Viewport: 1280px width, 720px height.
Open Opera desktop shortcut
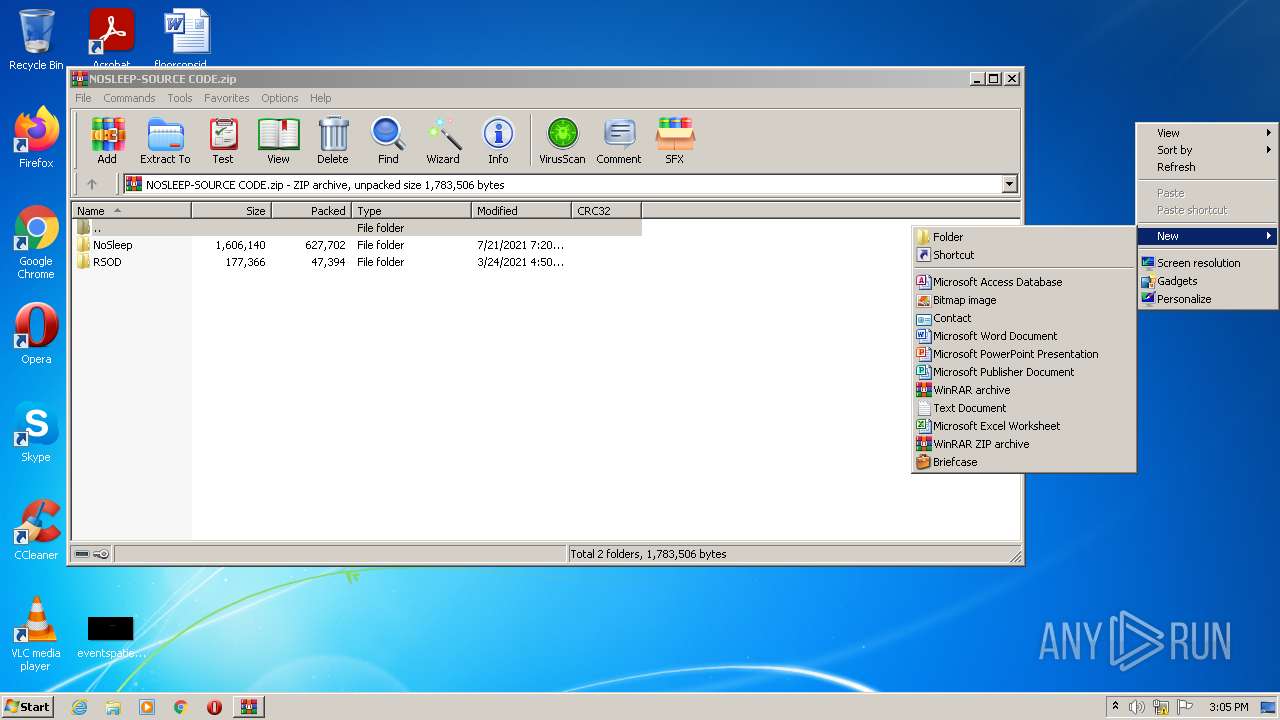[36, 334]
